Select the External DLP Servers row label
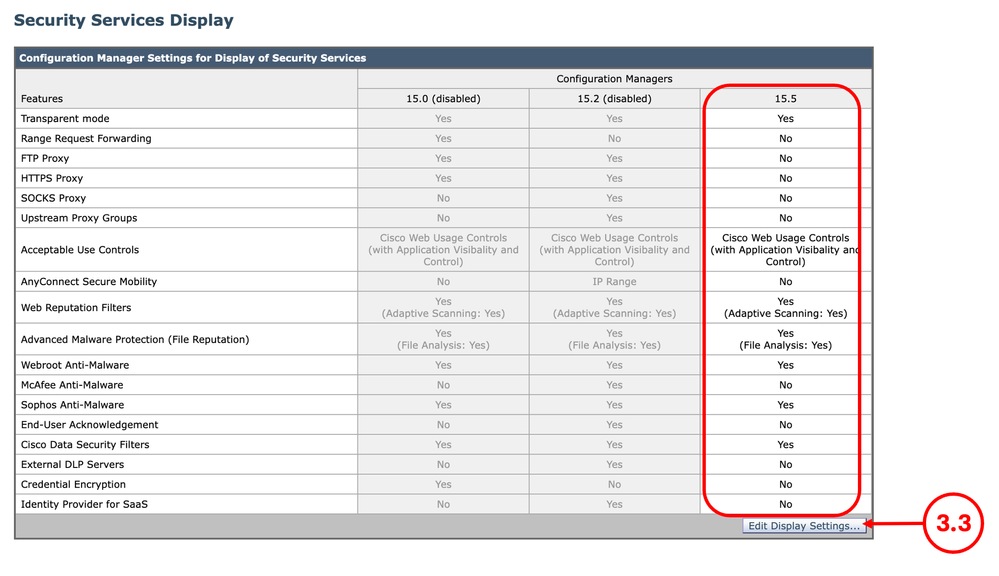999x576 pixels. pyautogui.click(x=72, y=464)
